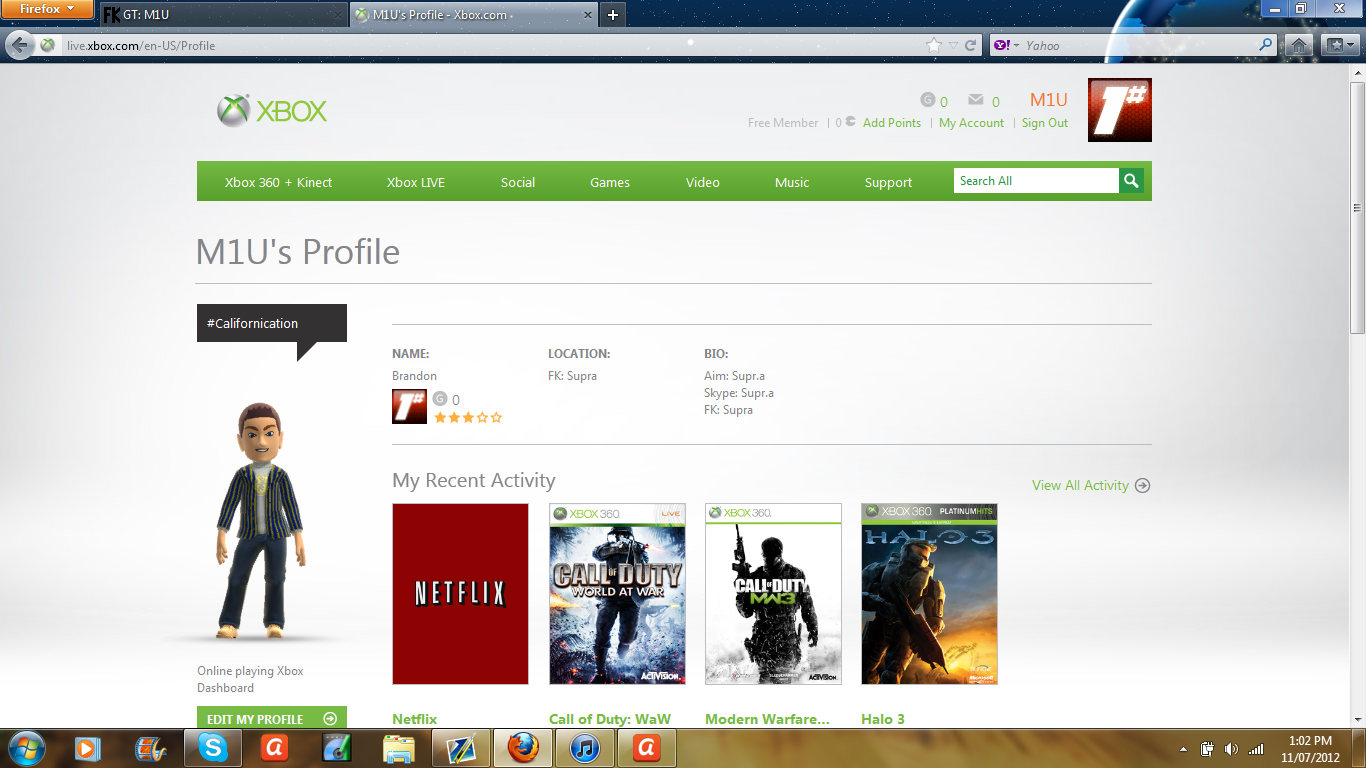Open the Video menu
This screenshot has width=1366, height=768.
703,182
